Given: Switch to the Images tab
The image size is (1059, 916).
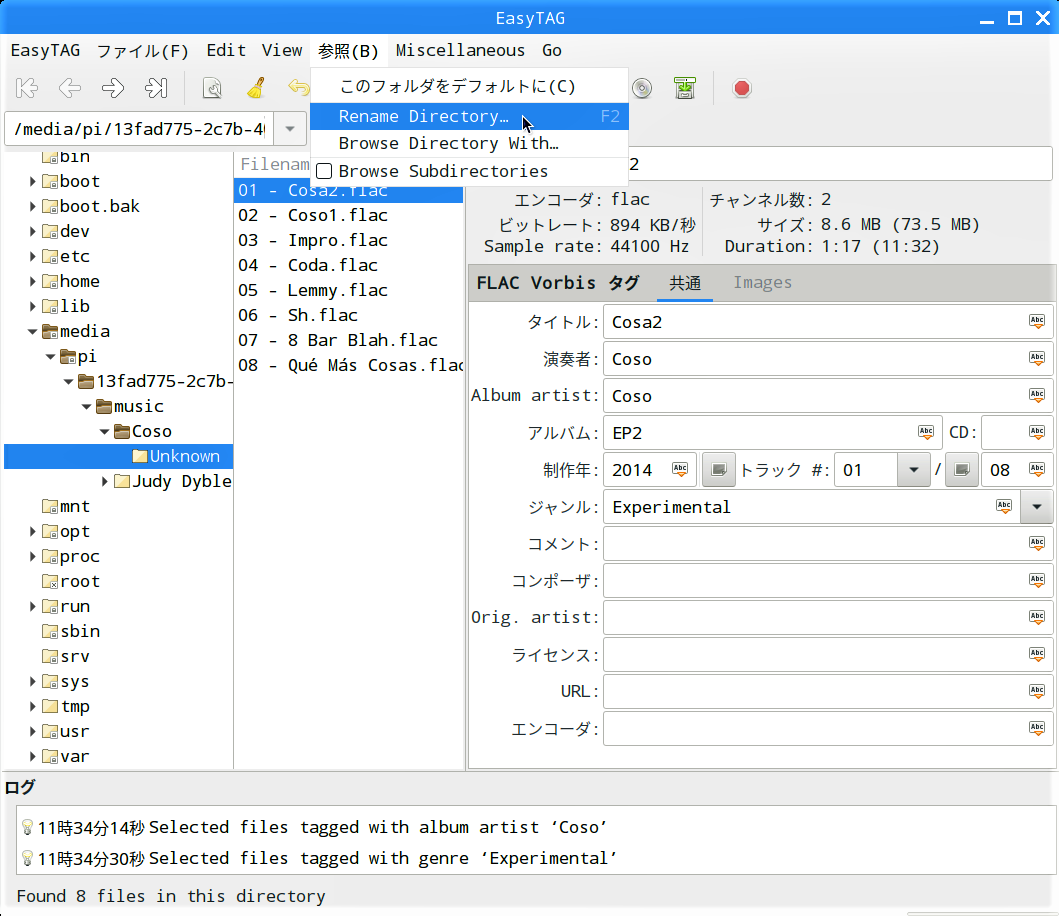Looking at the screenshot, I should coord(762,283).
